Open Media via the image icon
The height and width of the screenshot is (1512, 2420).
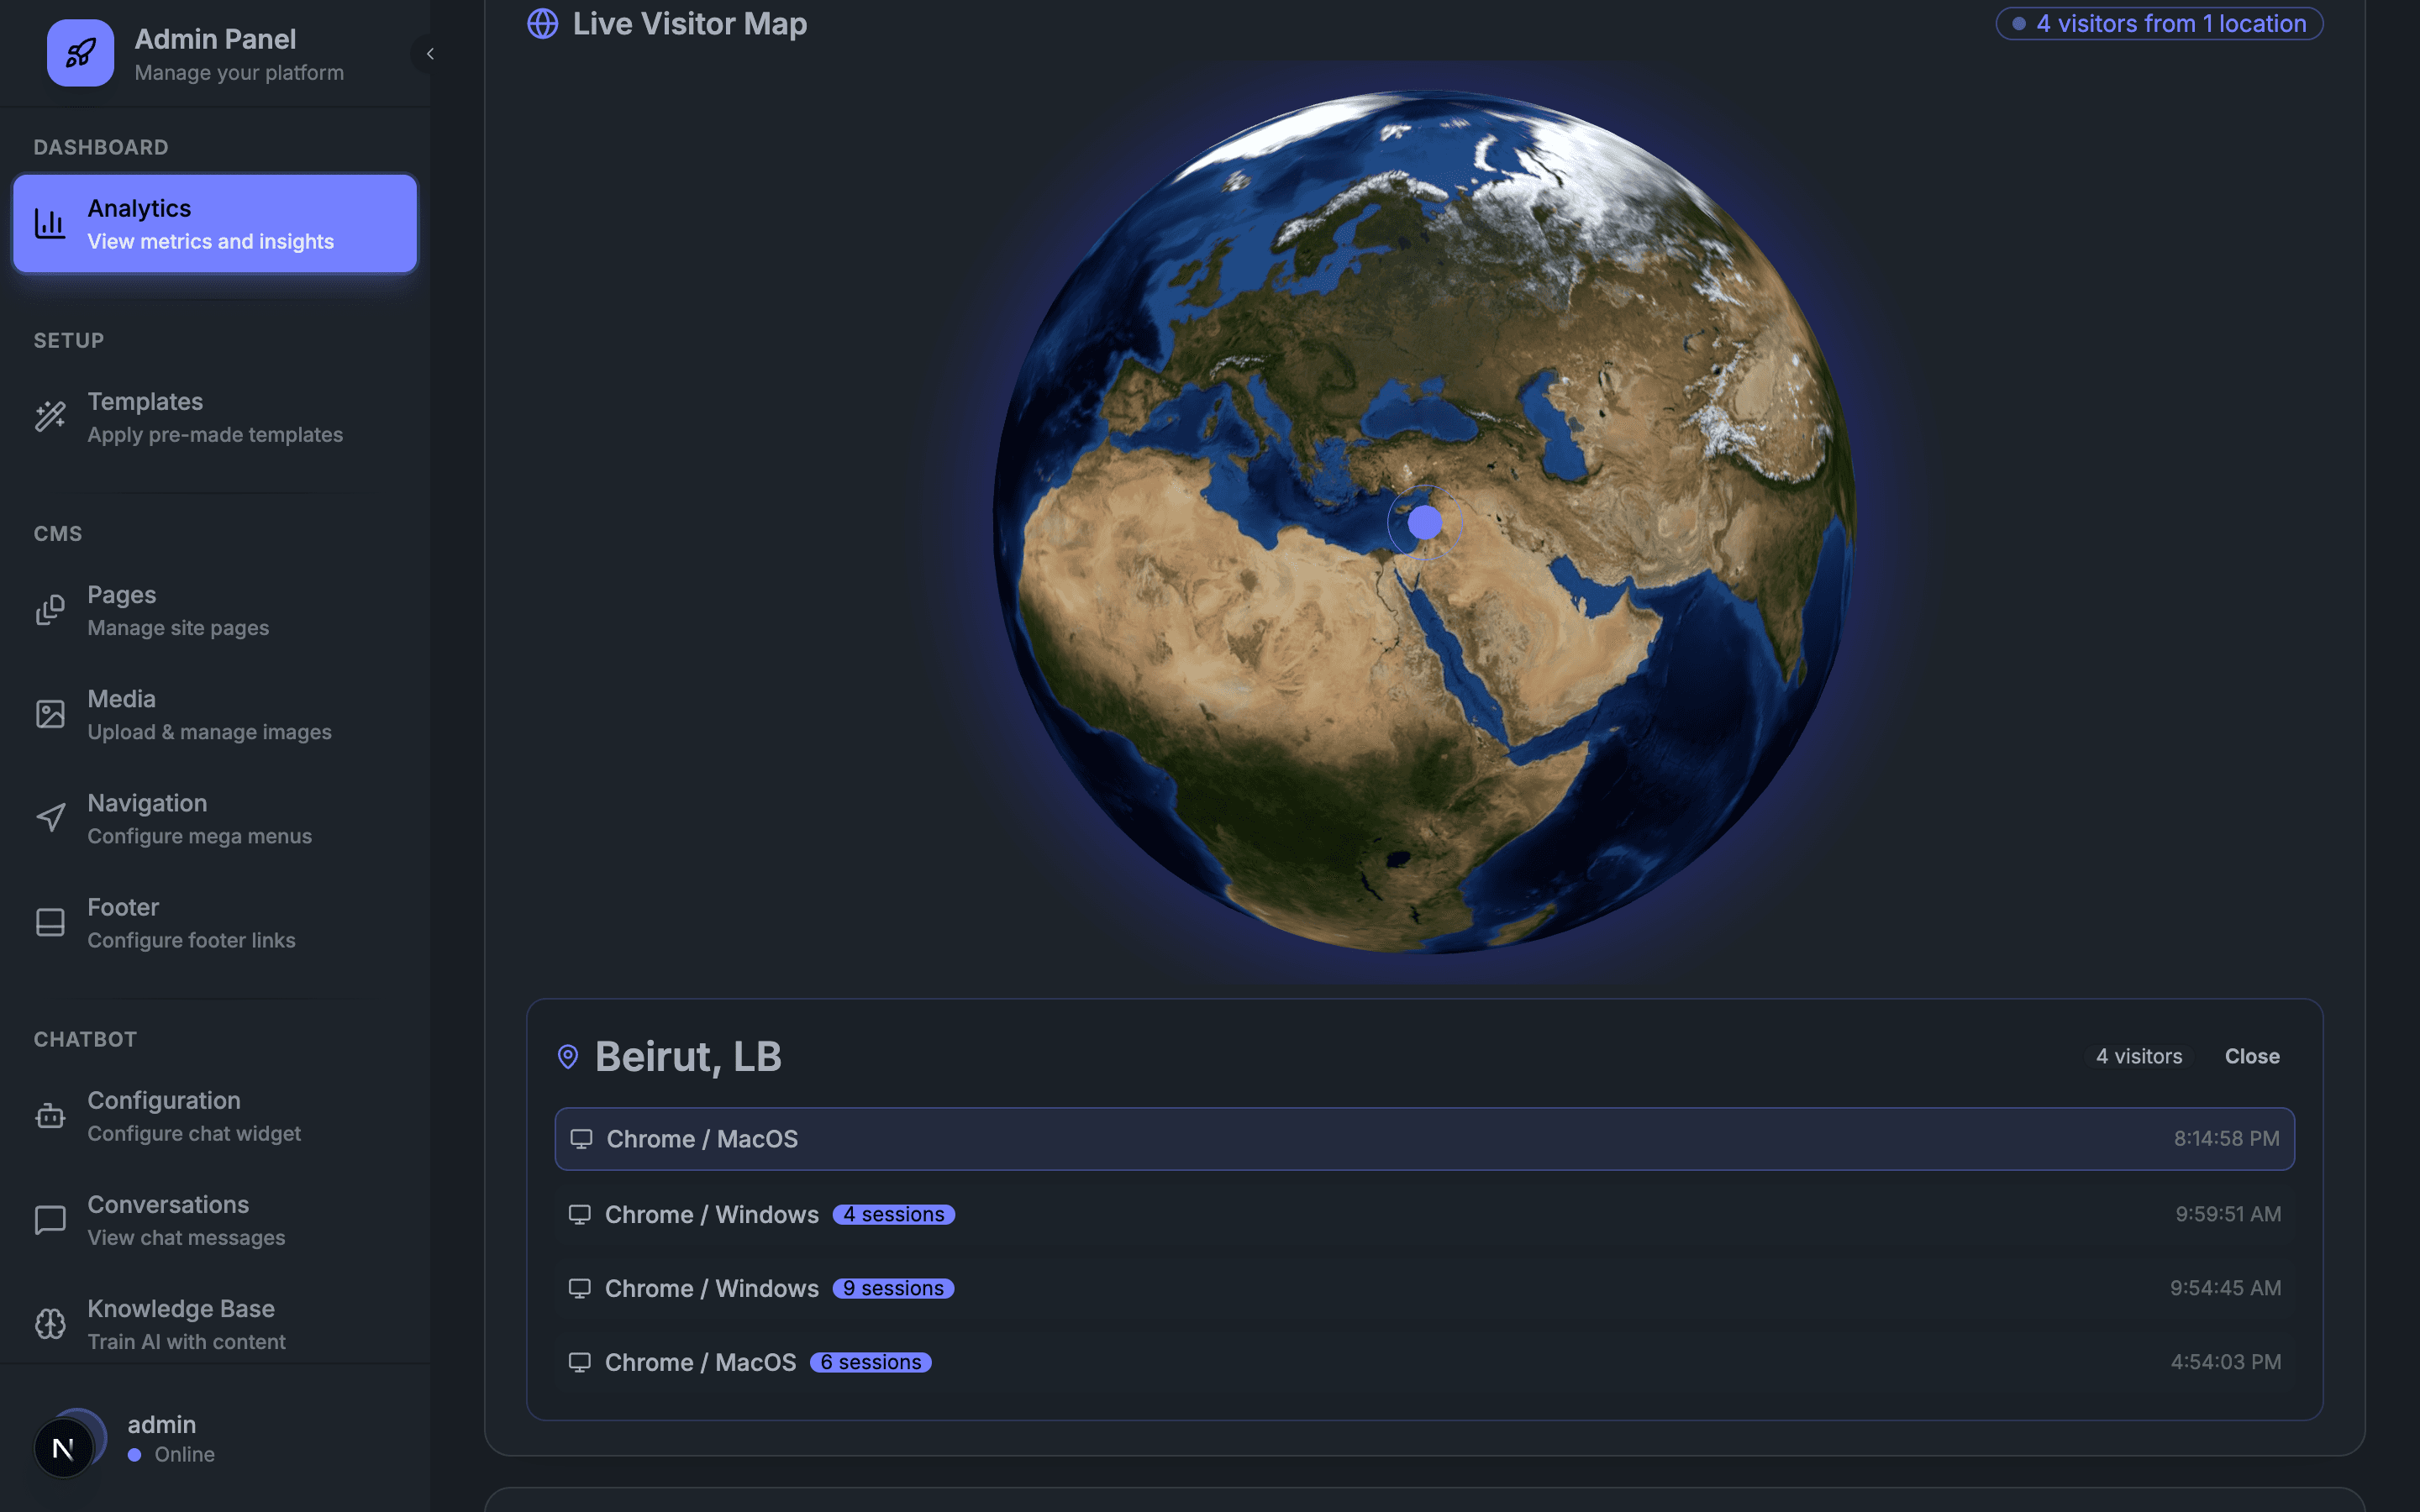[50, 714]
